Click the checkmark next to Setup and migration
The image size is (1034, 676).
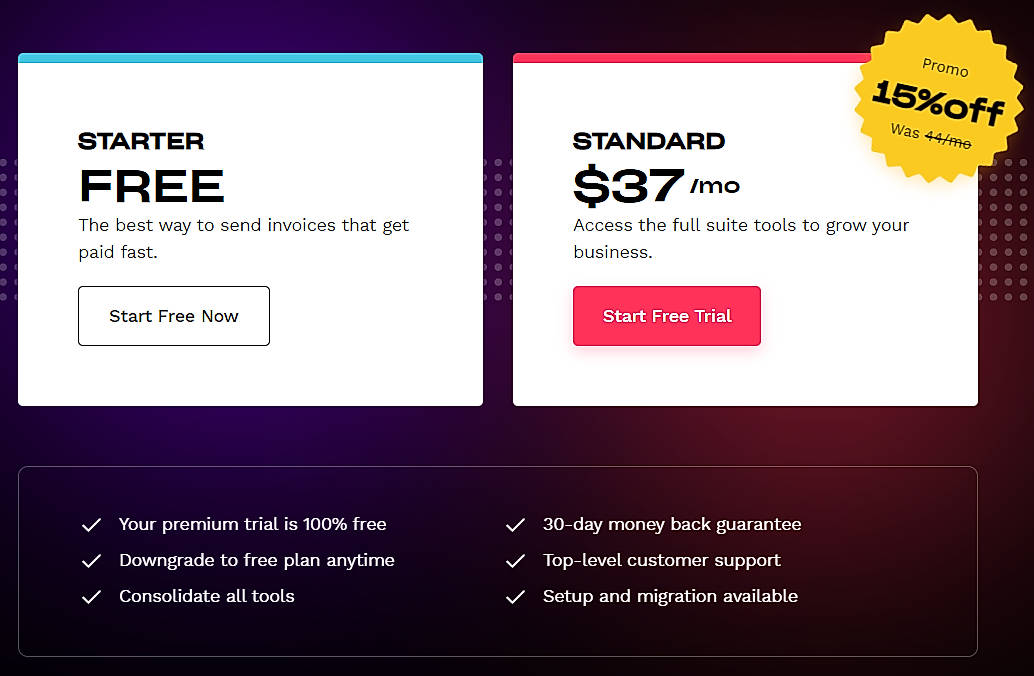point(516,596)
